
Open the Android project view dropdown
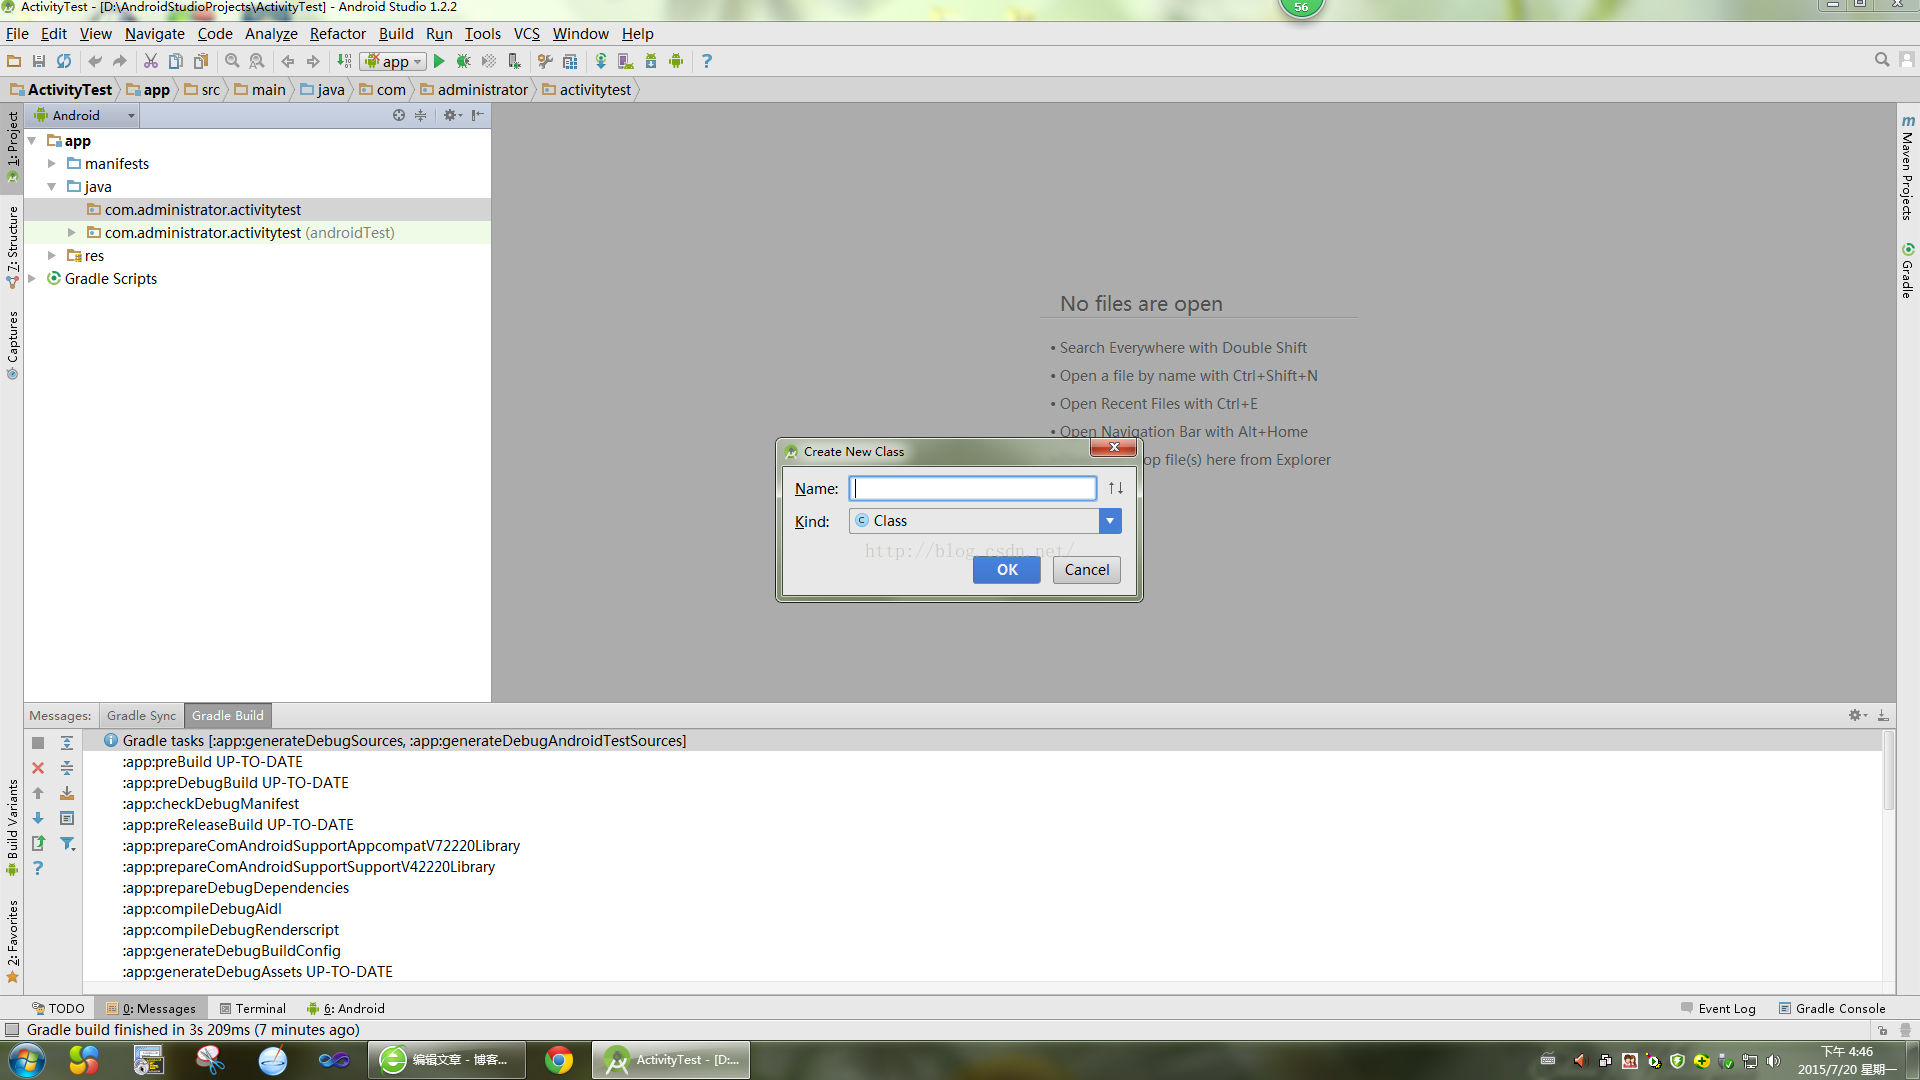tap(85, 115)
